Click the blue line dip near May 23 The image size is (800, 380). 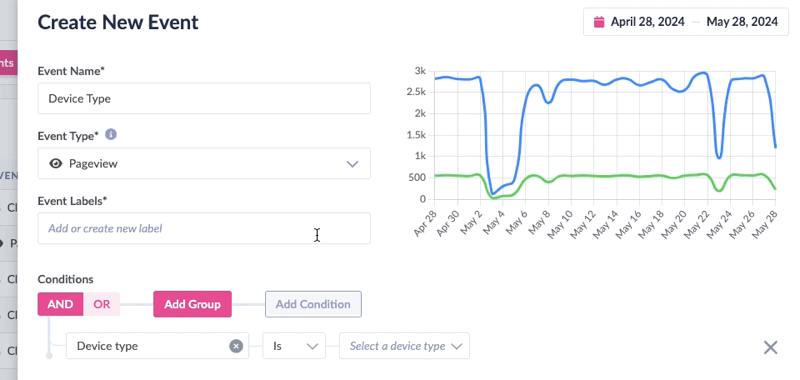[x=719, y=157]
